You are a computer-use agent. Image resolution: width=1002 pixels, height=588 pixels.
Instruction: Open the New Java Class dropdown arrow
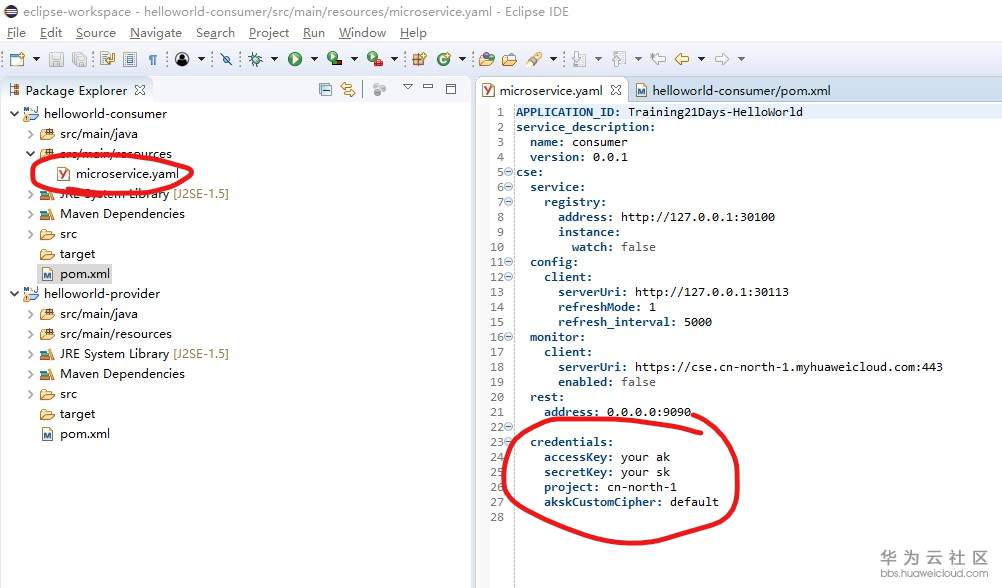click(x=462, y=59)
